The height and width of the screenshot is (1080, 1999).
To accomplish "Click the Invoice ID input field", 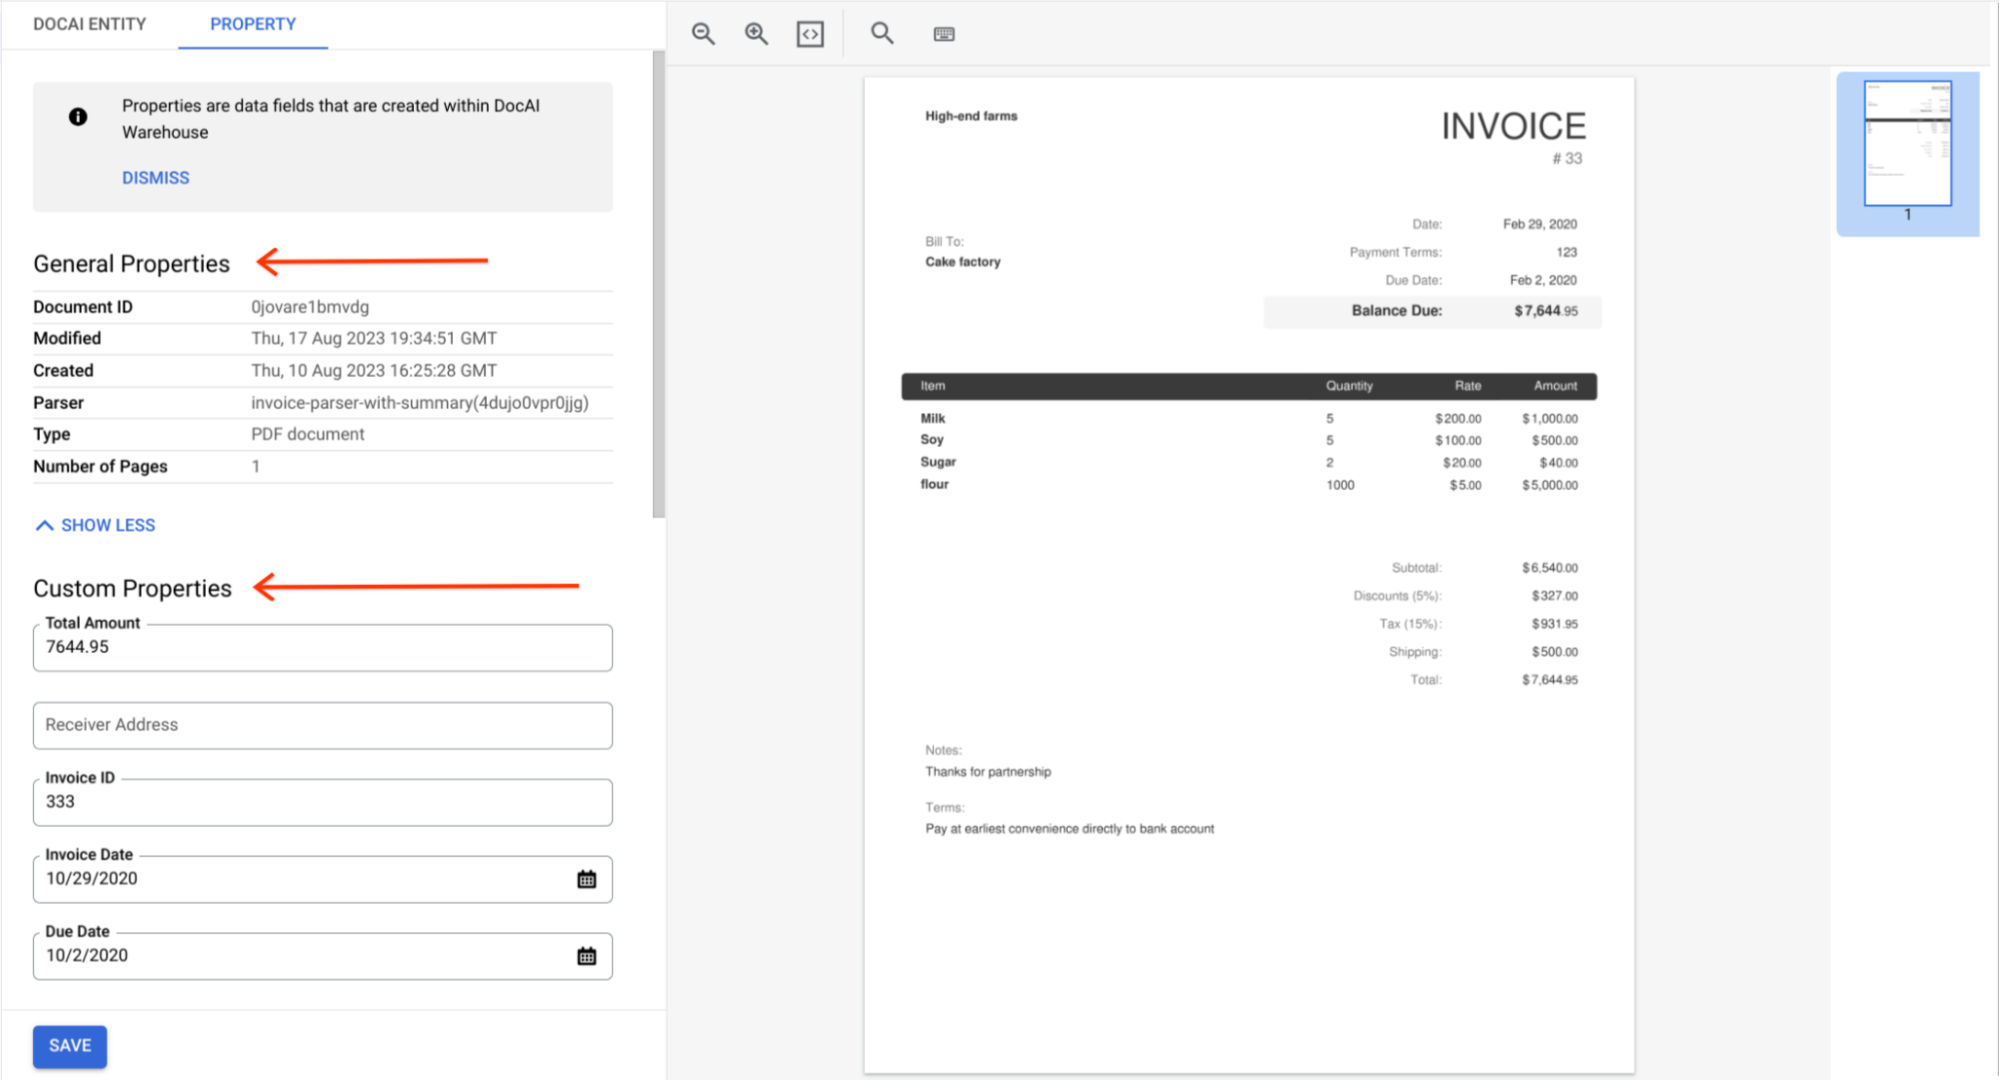I will pos(322,802).
